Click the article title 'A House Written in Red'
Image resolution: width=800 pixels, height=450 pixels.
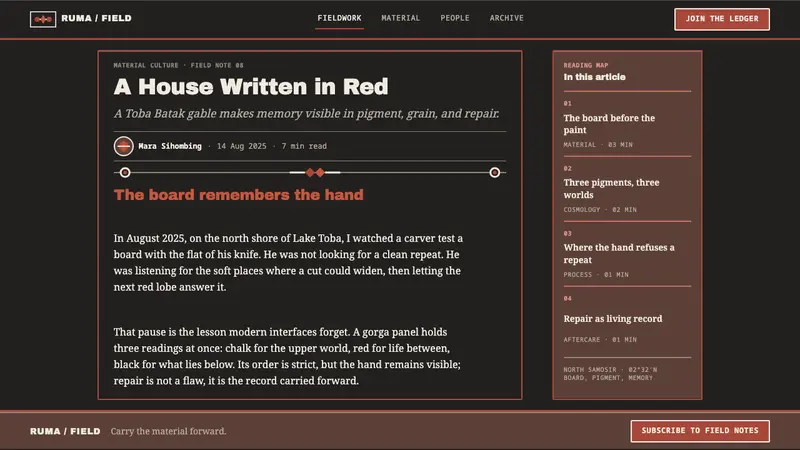click(251, 87)
